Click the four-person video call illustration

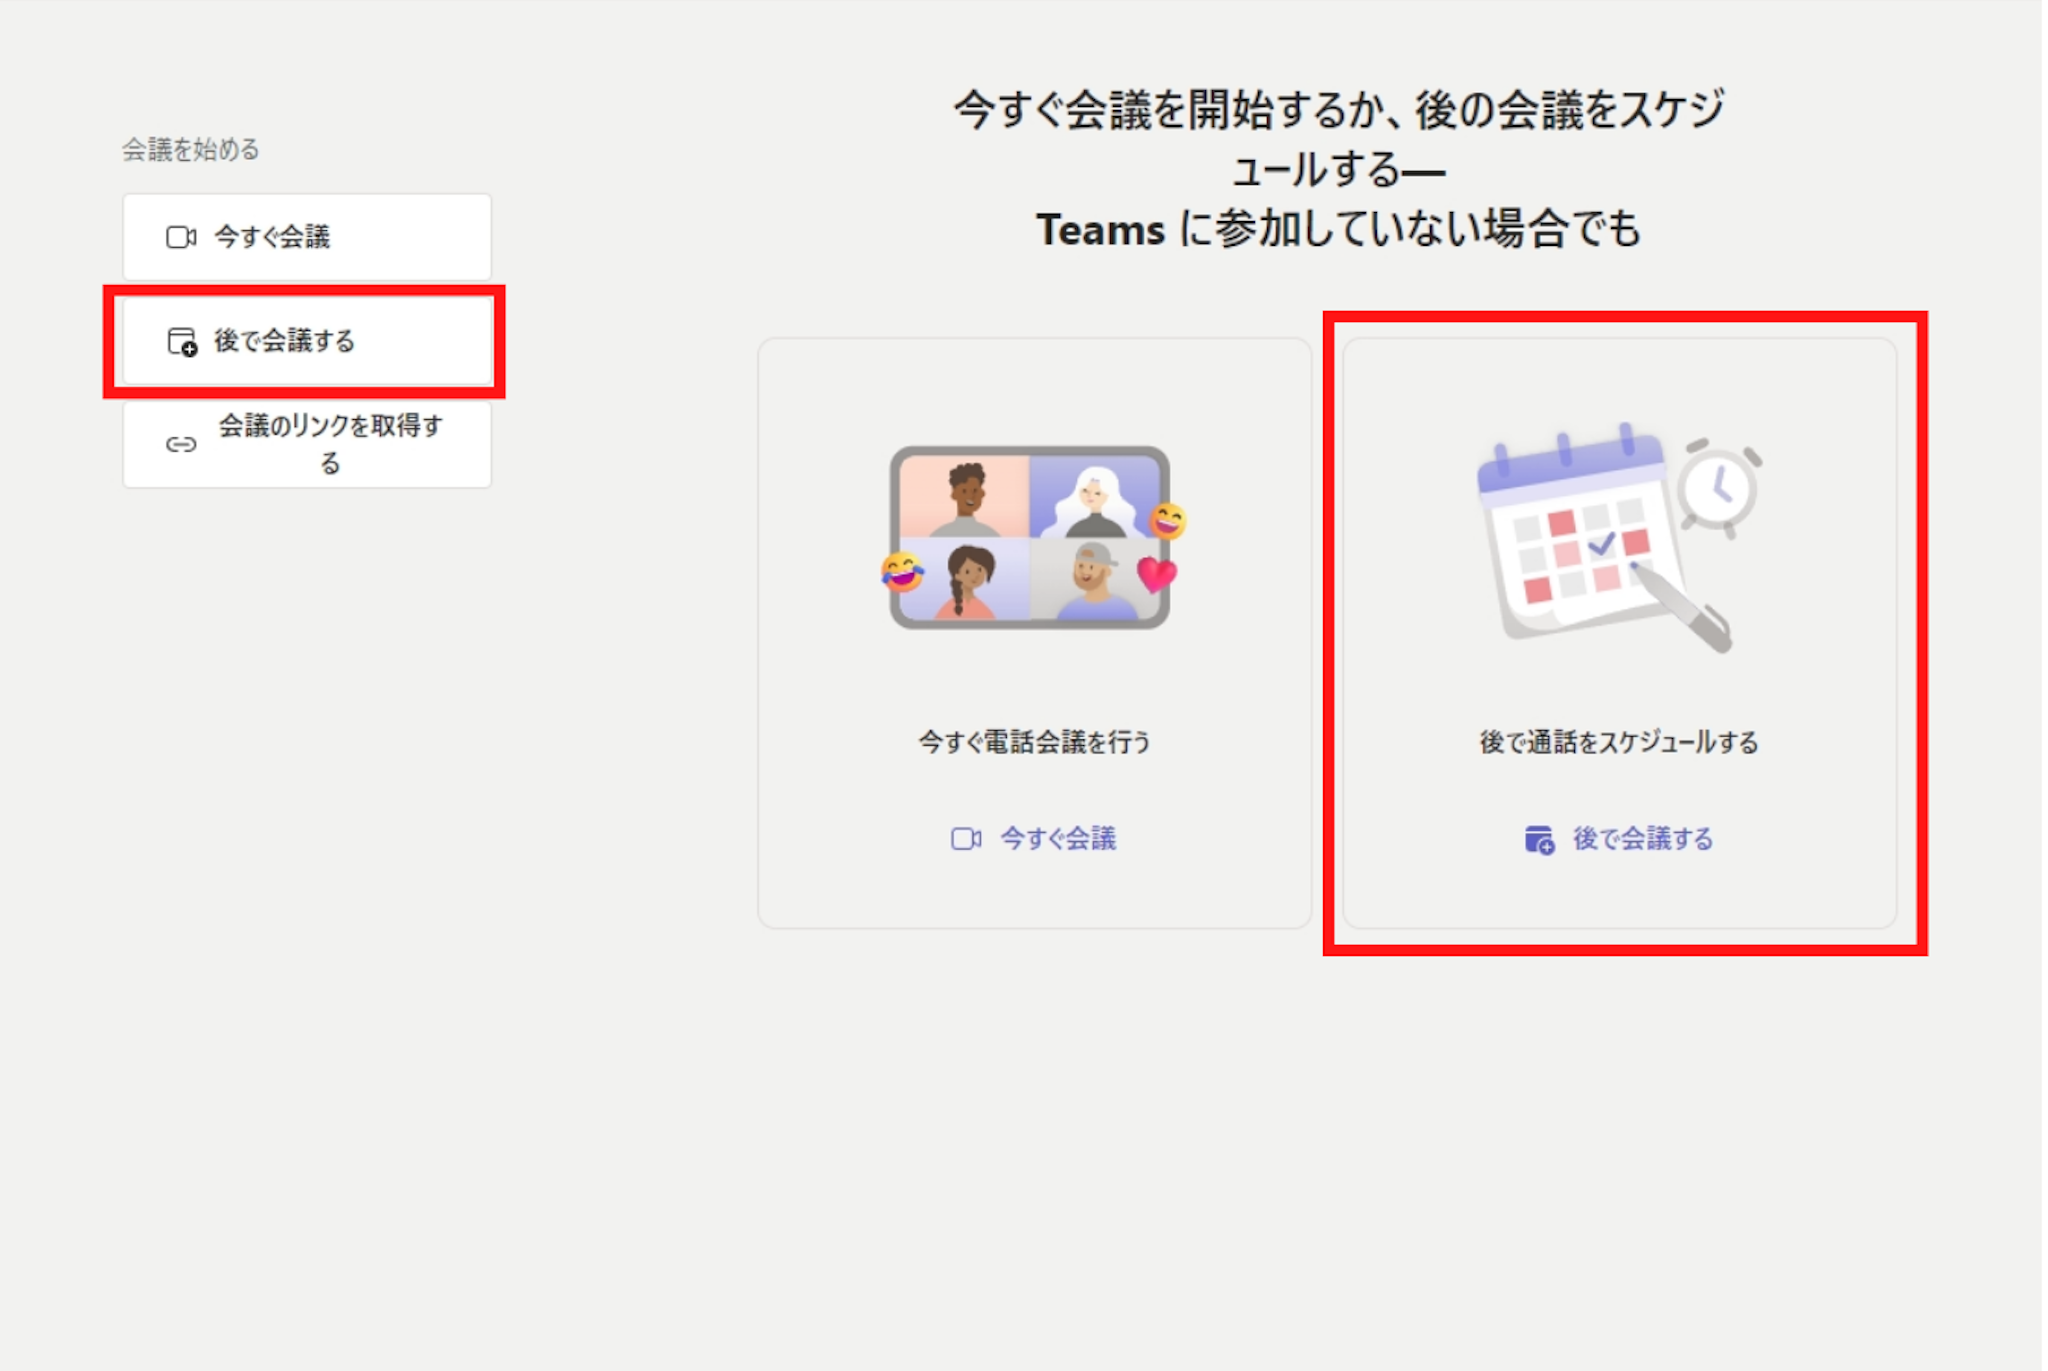(x=1030, y=538)
